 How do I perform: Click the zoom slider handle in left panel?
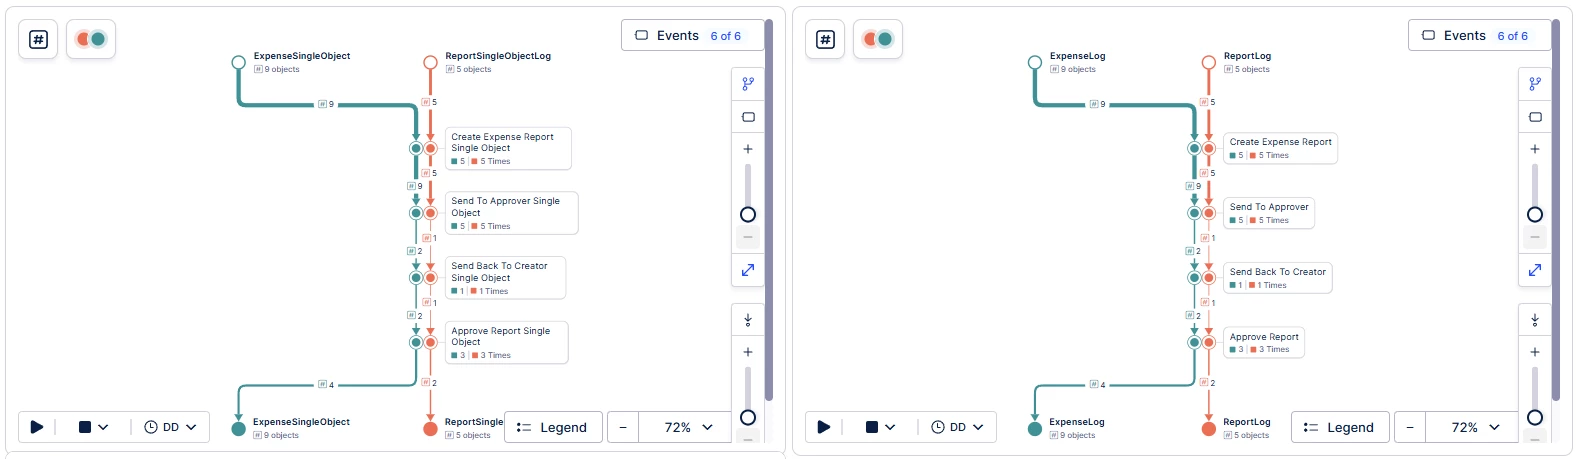click(x=748, y=215)
